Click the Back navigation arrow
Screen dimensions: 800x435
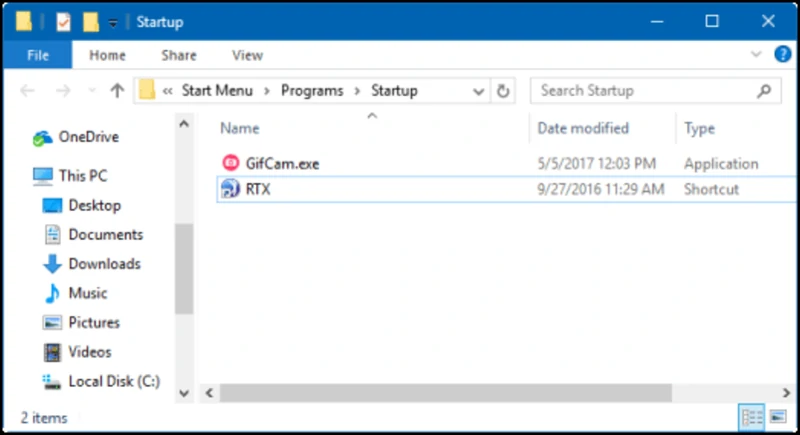[x=28, y=91]
